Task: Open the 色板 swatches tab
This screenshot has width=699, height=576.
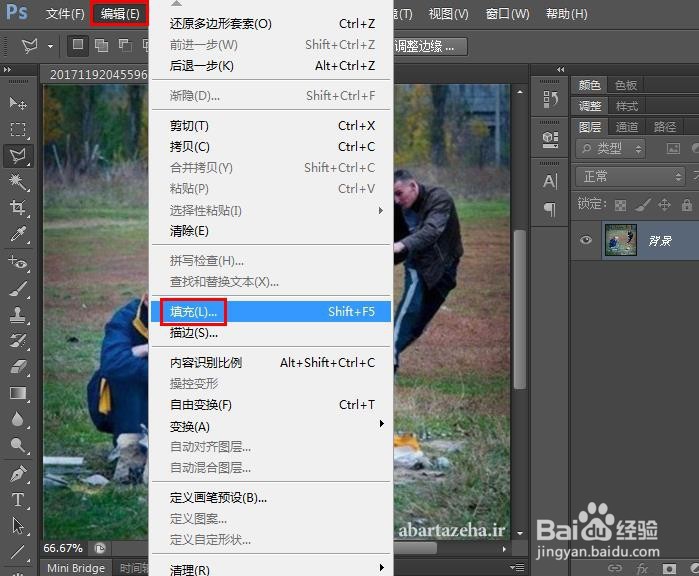Action: click(626, 85)
